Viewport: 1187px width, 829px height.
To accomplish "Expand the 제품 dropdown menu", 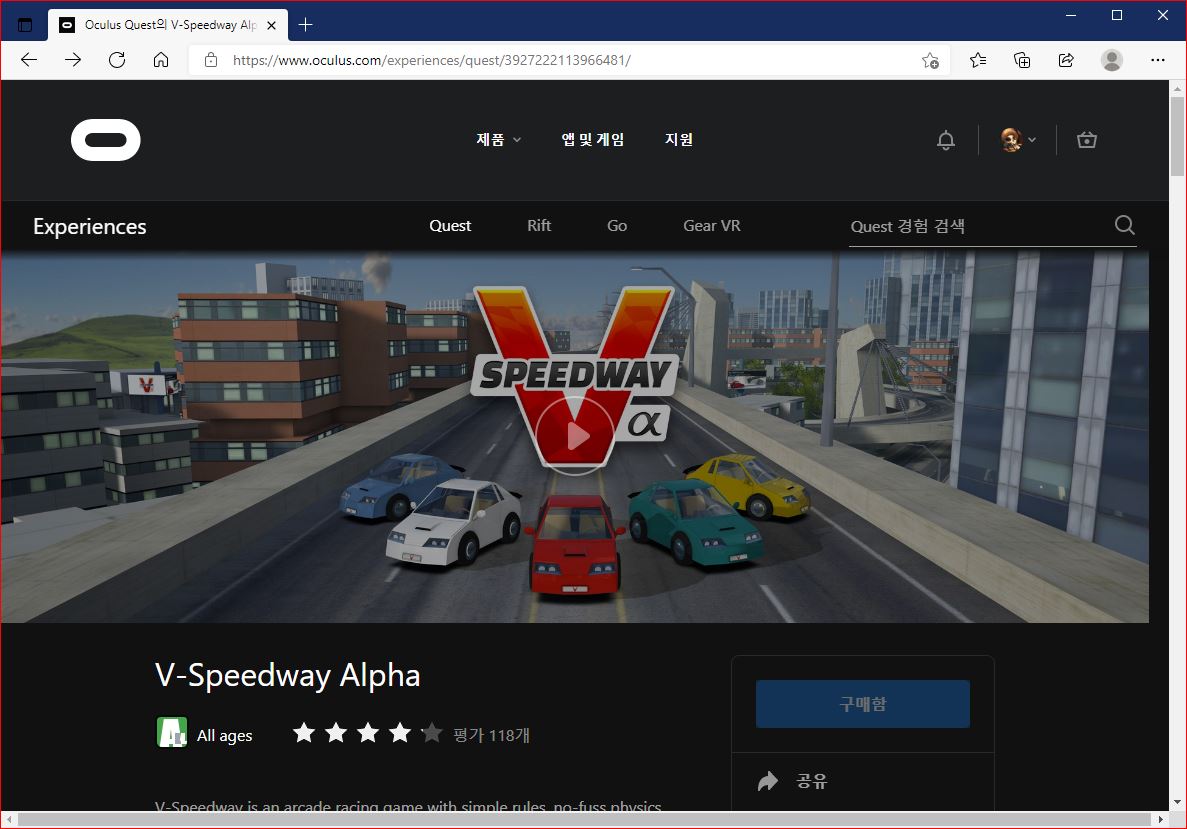I will pyautogui.click(x=498, y=139).
